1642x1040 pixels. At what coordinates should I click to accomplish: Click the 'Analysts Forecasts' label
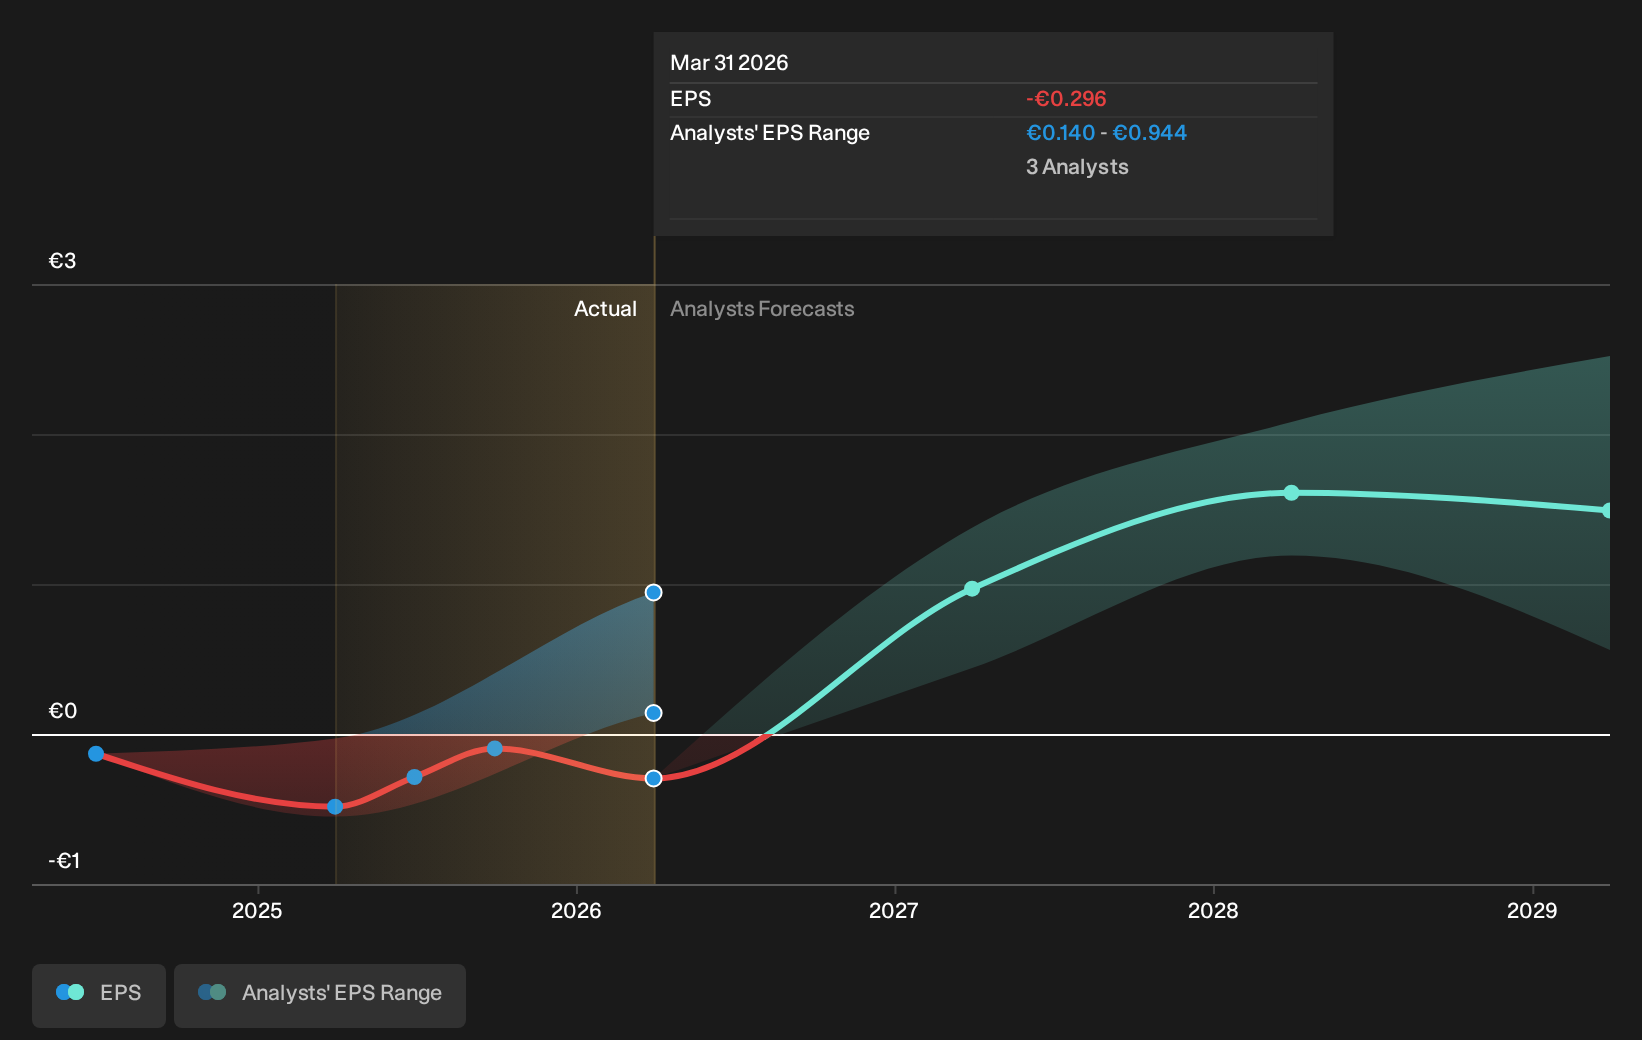(x=762, y=309)
